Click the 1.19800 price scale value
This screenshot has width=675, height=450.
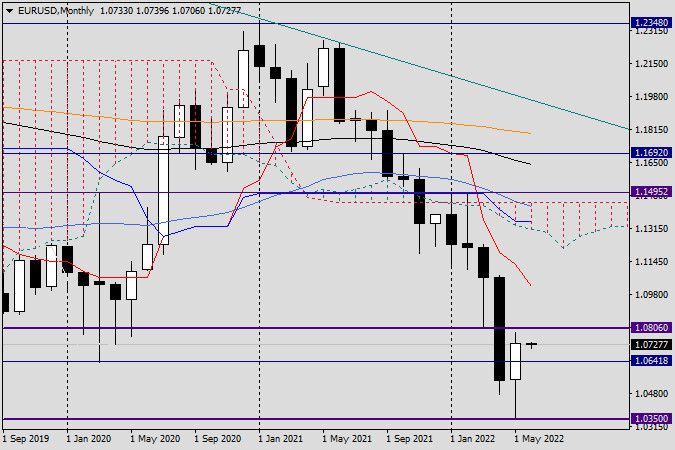tap(652, 97)
